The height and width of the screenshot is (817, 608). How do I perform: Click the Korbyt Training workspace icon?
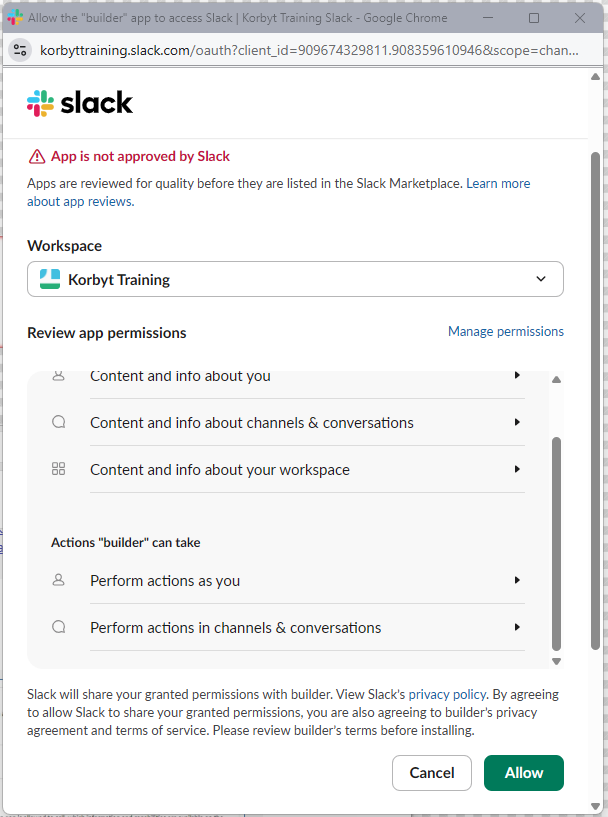coord(50,279)
